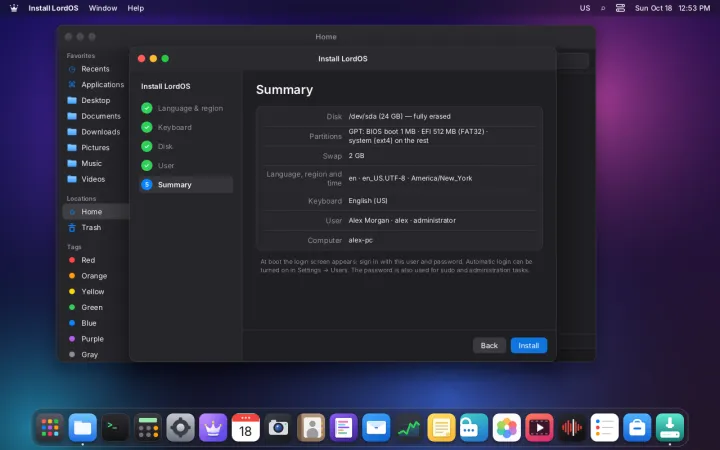
Task: Open the padlock passwords app in dock
Action: click(474, 428)
